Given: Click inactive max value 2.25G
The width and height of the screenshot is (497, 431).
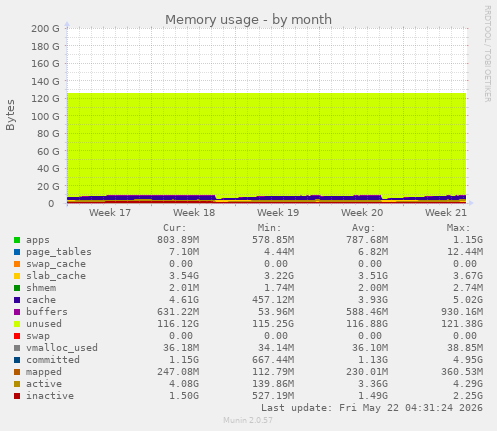Looking at the screenshot, I should click(x=468, y=396).
